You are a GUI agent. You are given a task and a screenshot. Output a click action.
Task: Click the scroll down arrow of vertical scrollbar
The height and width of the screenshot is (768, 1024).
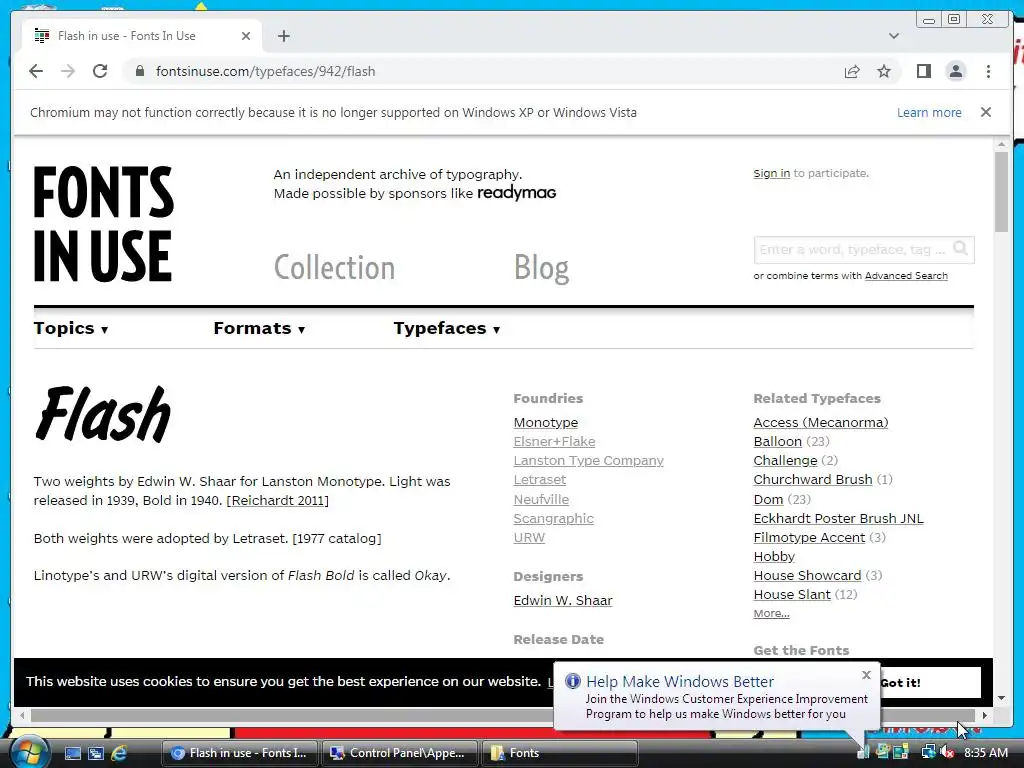coord(1001,697)
